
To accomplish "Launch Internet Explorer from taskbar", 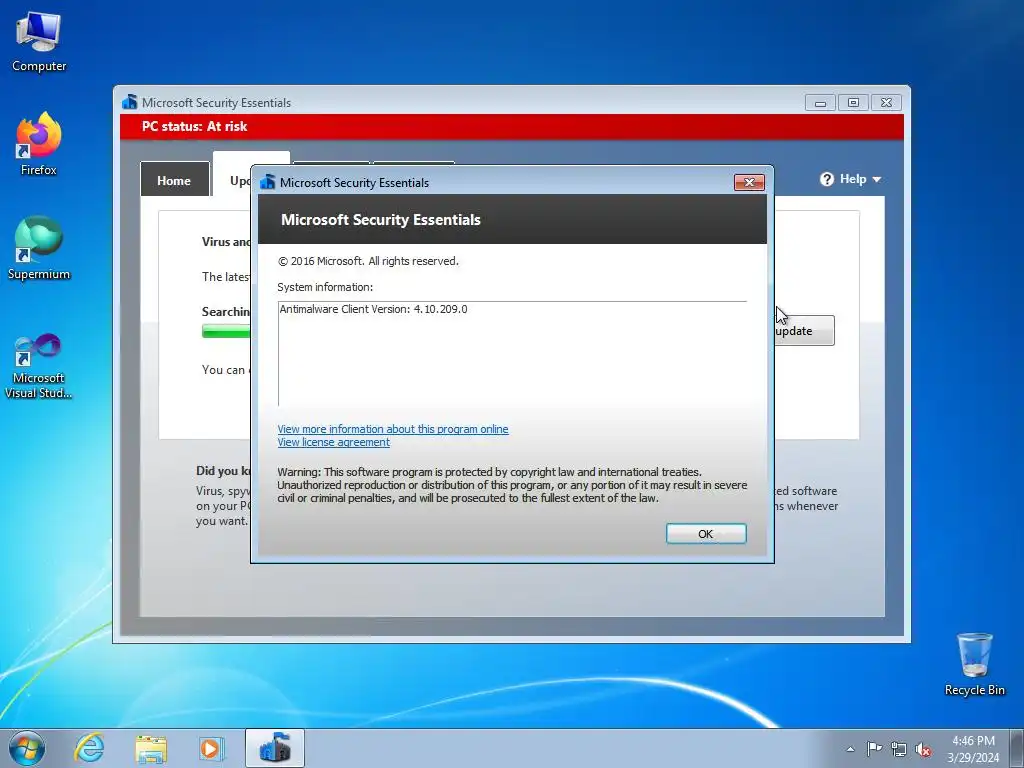I will click(x=89, y=748).
